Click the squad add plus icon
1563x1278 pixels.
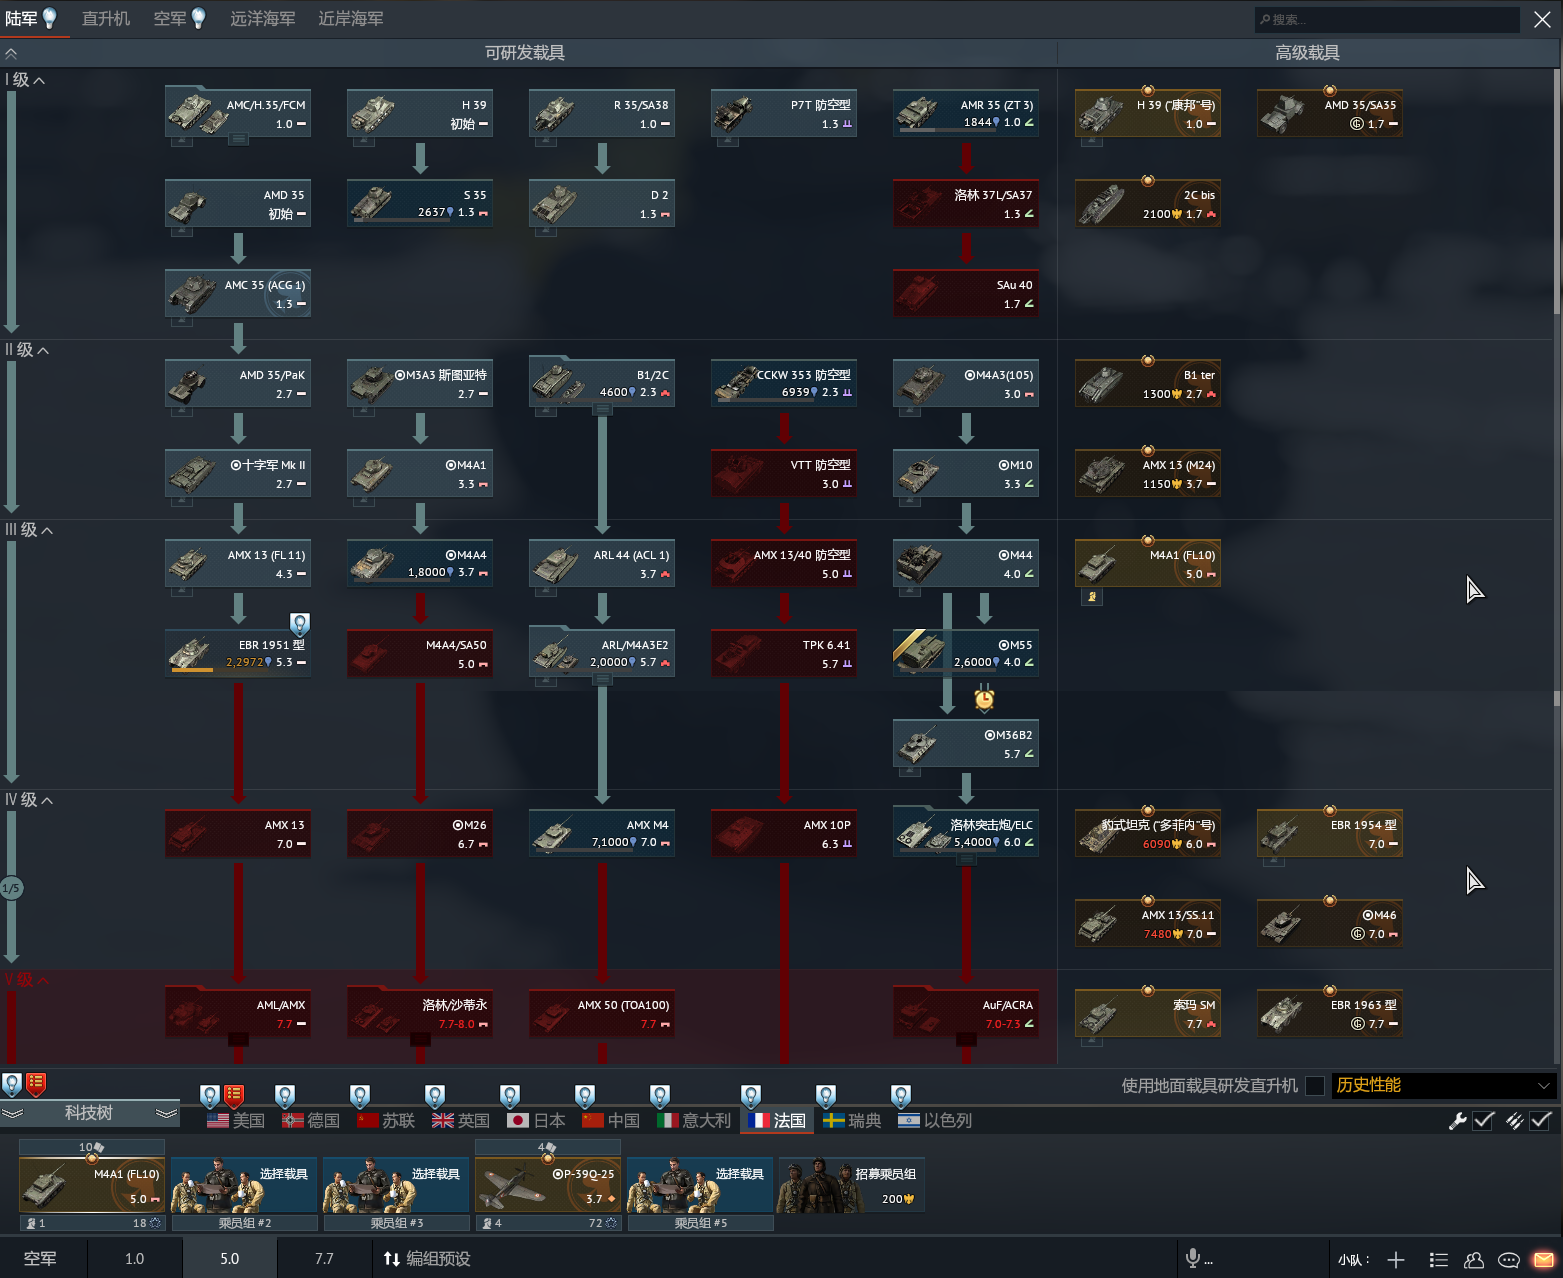[x=1396, y=1259]
